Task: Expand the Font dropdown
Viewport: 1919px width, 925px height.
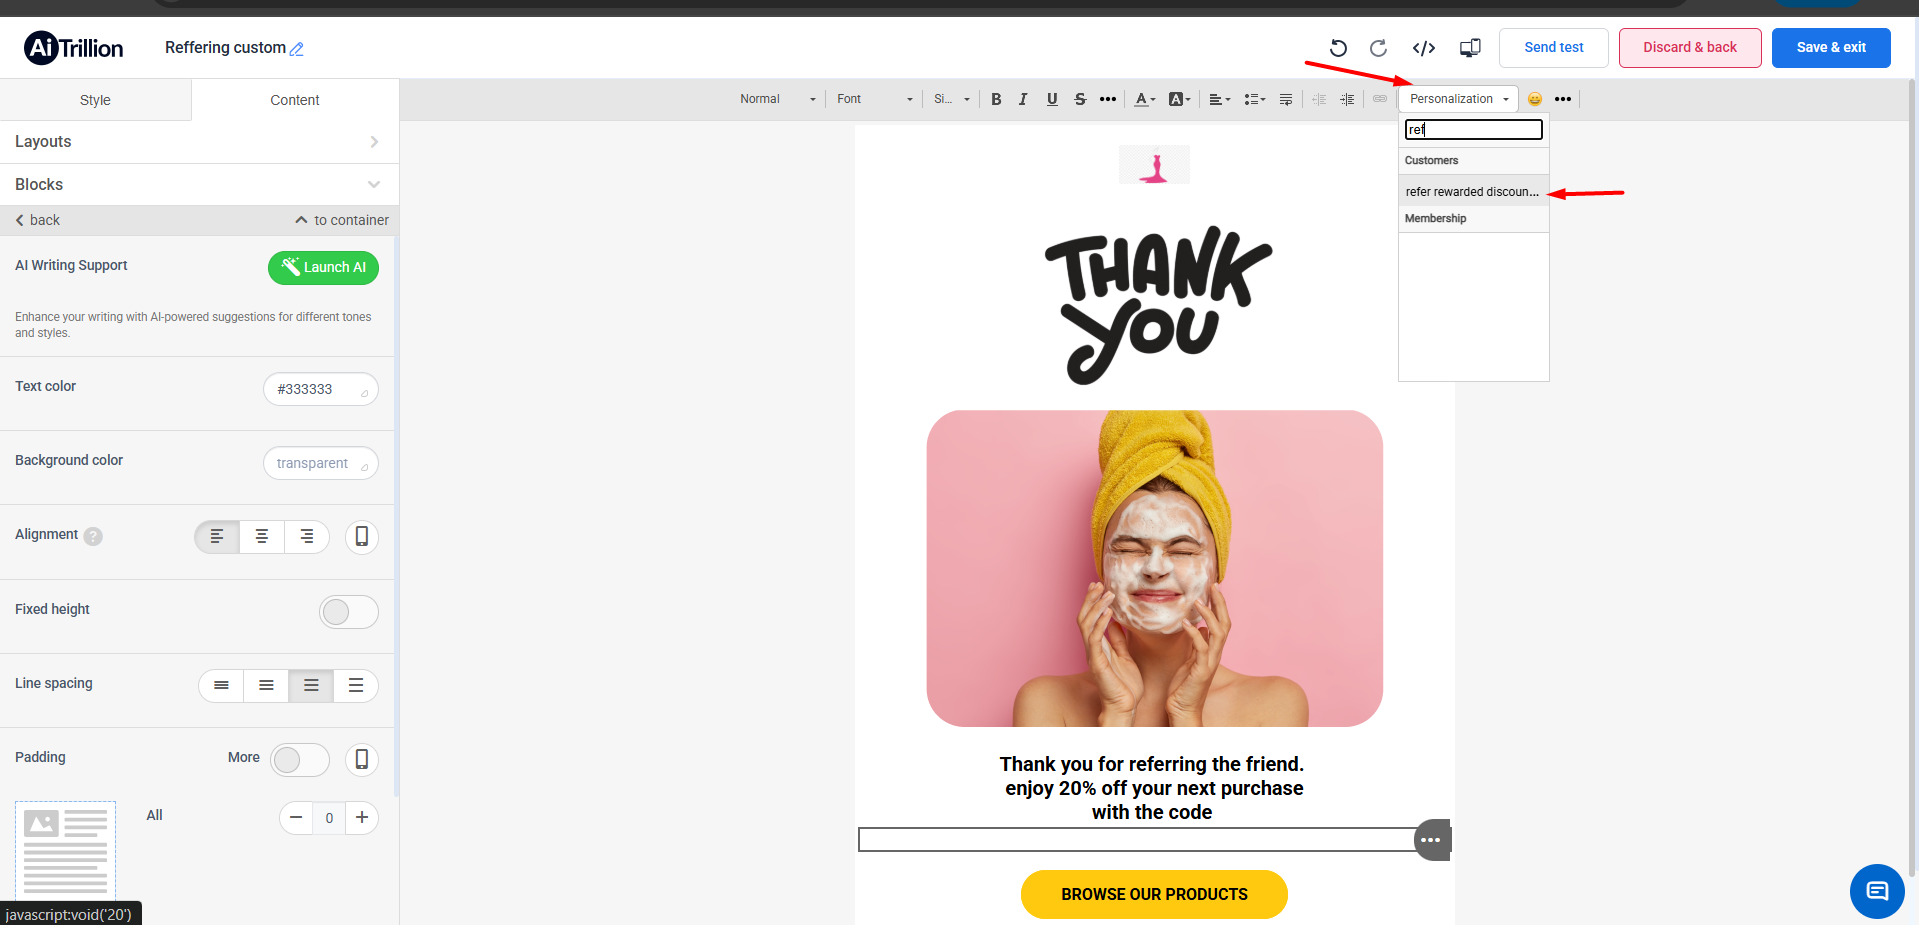Action: pyautogui.click(x=875, y=99)
